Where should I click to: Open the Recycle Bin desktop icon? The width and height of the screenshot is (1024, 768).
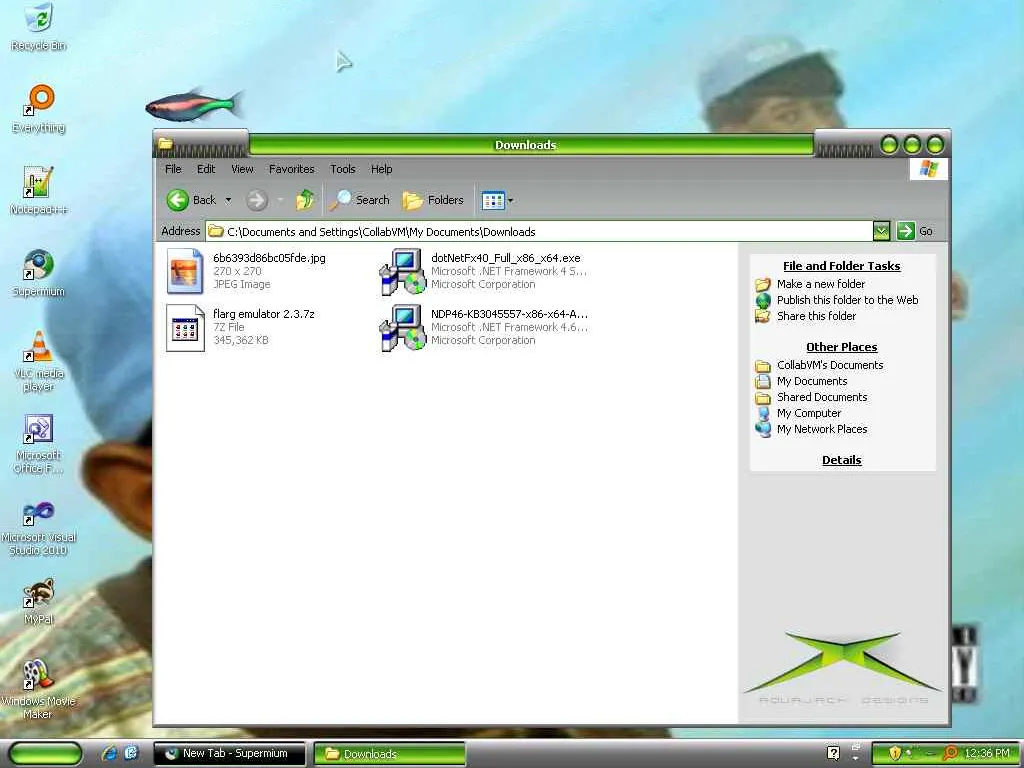tap(39, 26)
